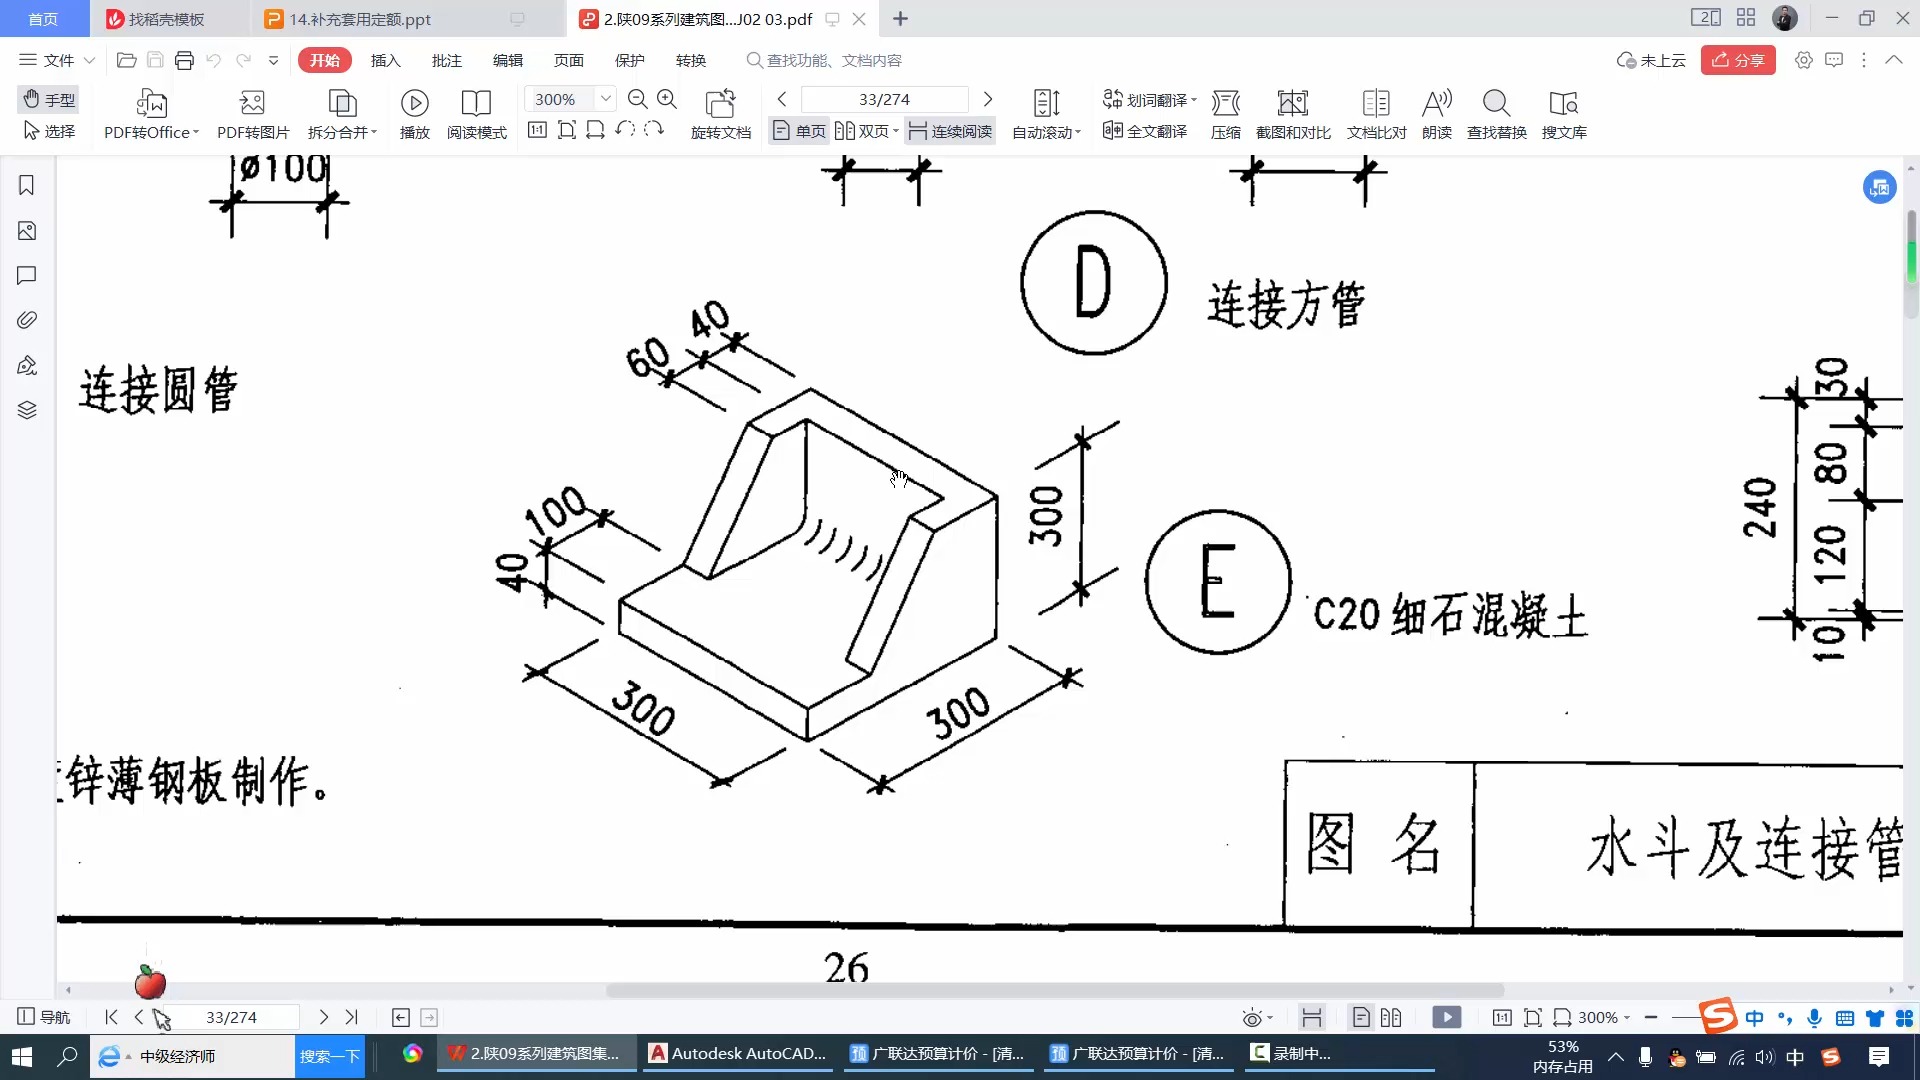Viewport: 1920px width, 1080px height.
Task: Convert PDF to pictures (PDF转图片)
Action: pos(253,114)
